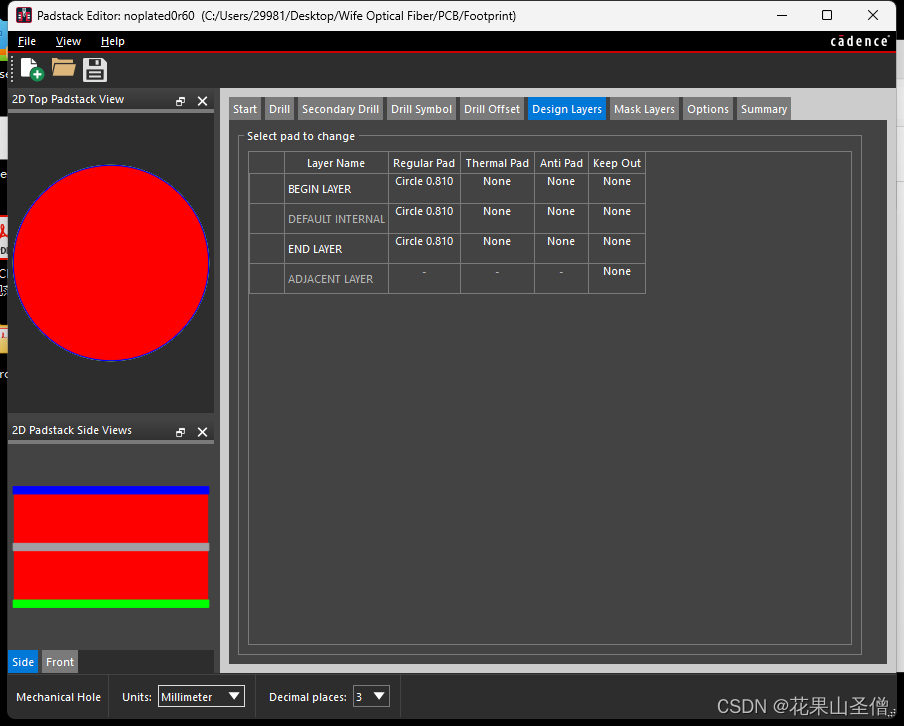Open the View menu
The height and width of the screenshot is (726, 904).
coord(67,41)
